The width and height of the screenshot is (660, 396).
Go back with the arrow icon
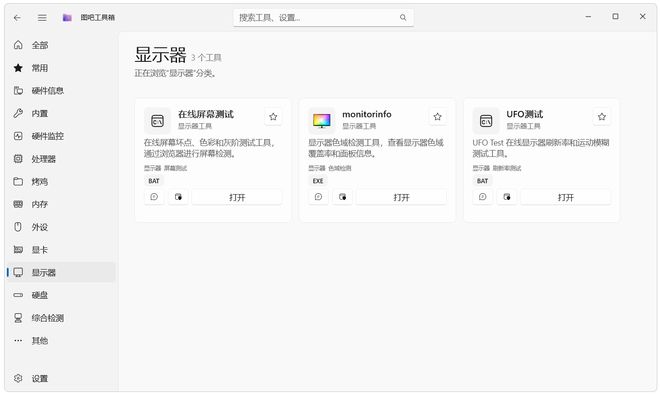pos(17,18)
